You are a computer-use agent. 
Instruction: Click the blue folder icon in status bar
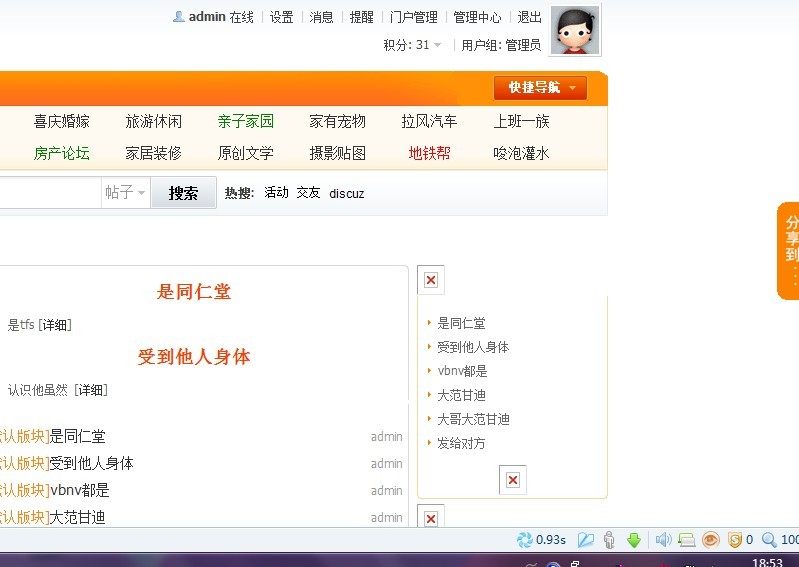click(585, 539)
